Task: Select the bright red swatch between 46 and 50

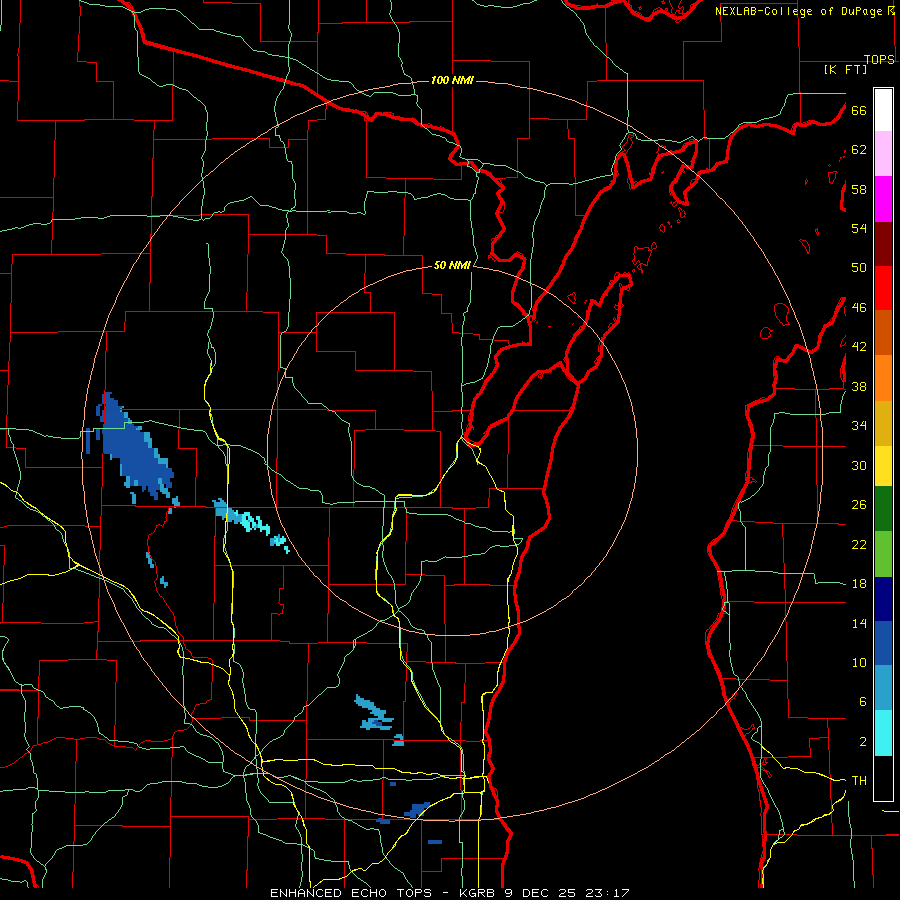Action: pyautogui.click(x=883, y=288)
